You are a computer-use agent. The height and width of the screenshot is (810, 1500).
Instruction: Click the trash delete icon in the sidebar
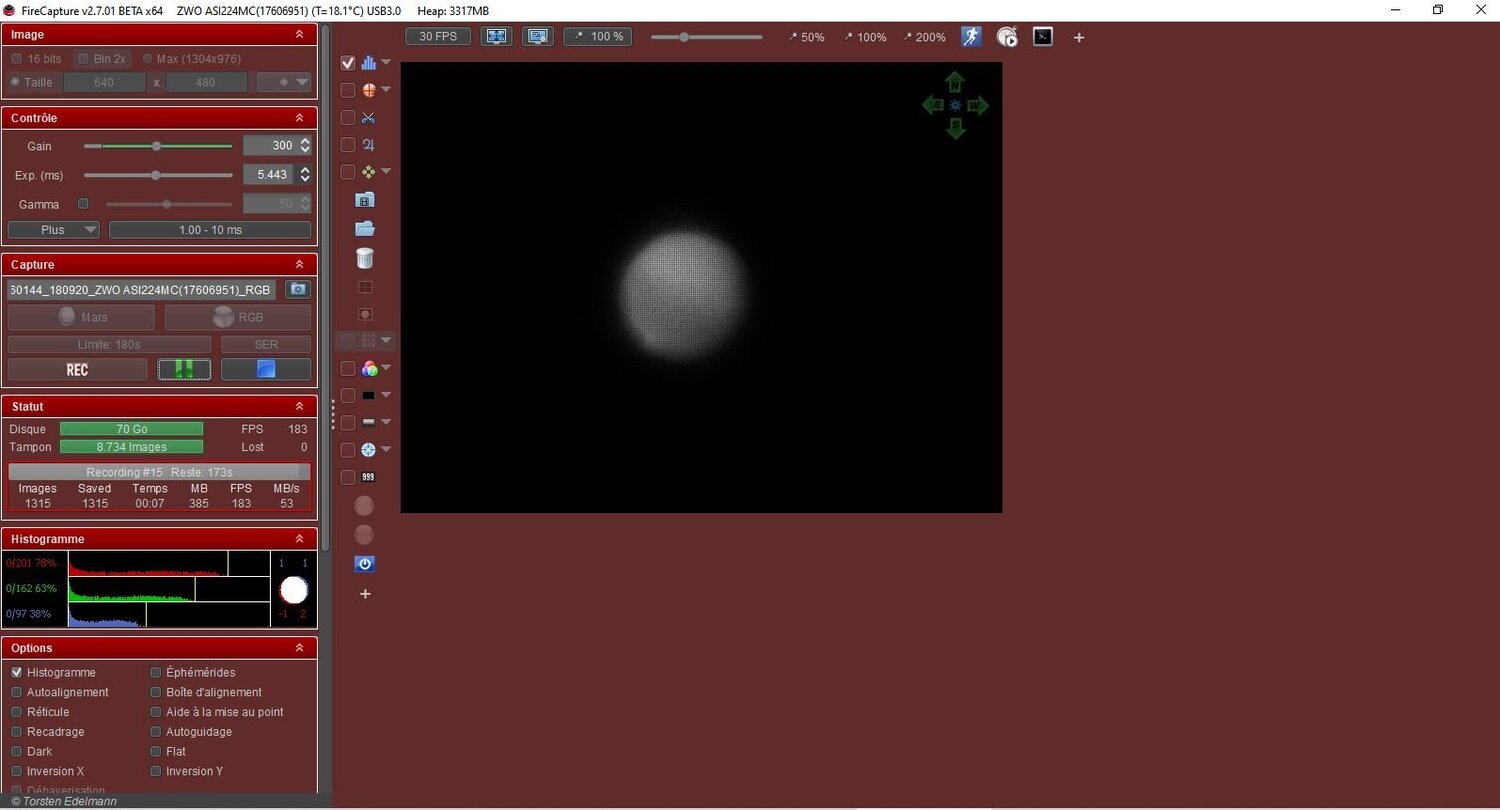tap(364, 258)
